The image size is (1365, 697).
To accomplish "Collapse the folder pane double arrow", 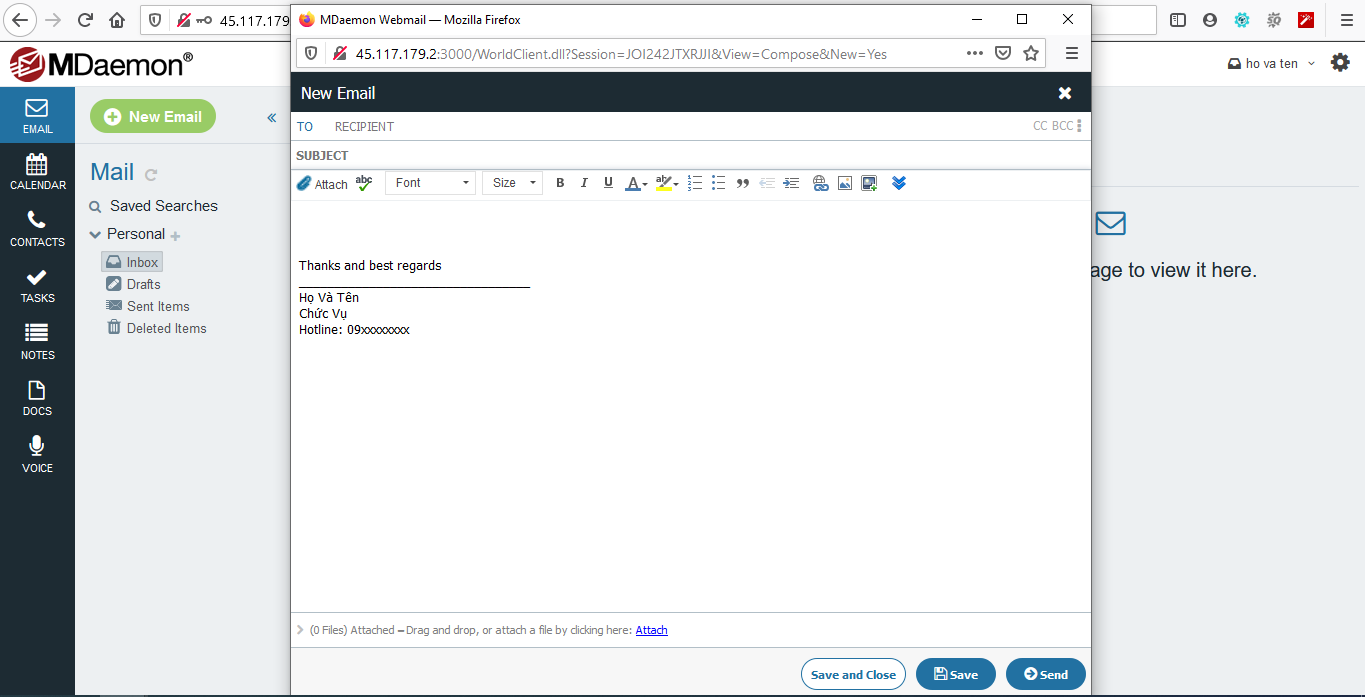I will [271, 118].
